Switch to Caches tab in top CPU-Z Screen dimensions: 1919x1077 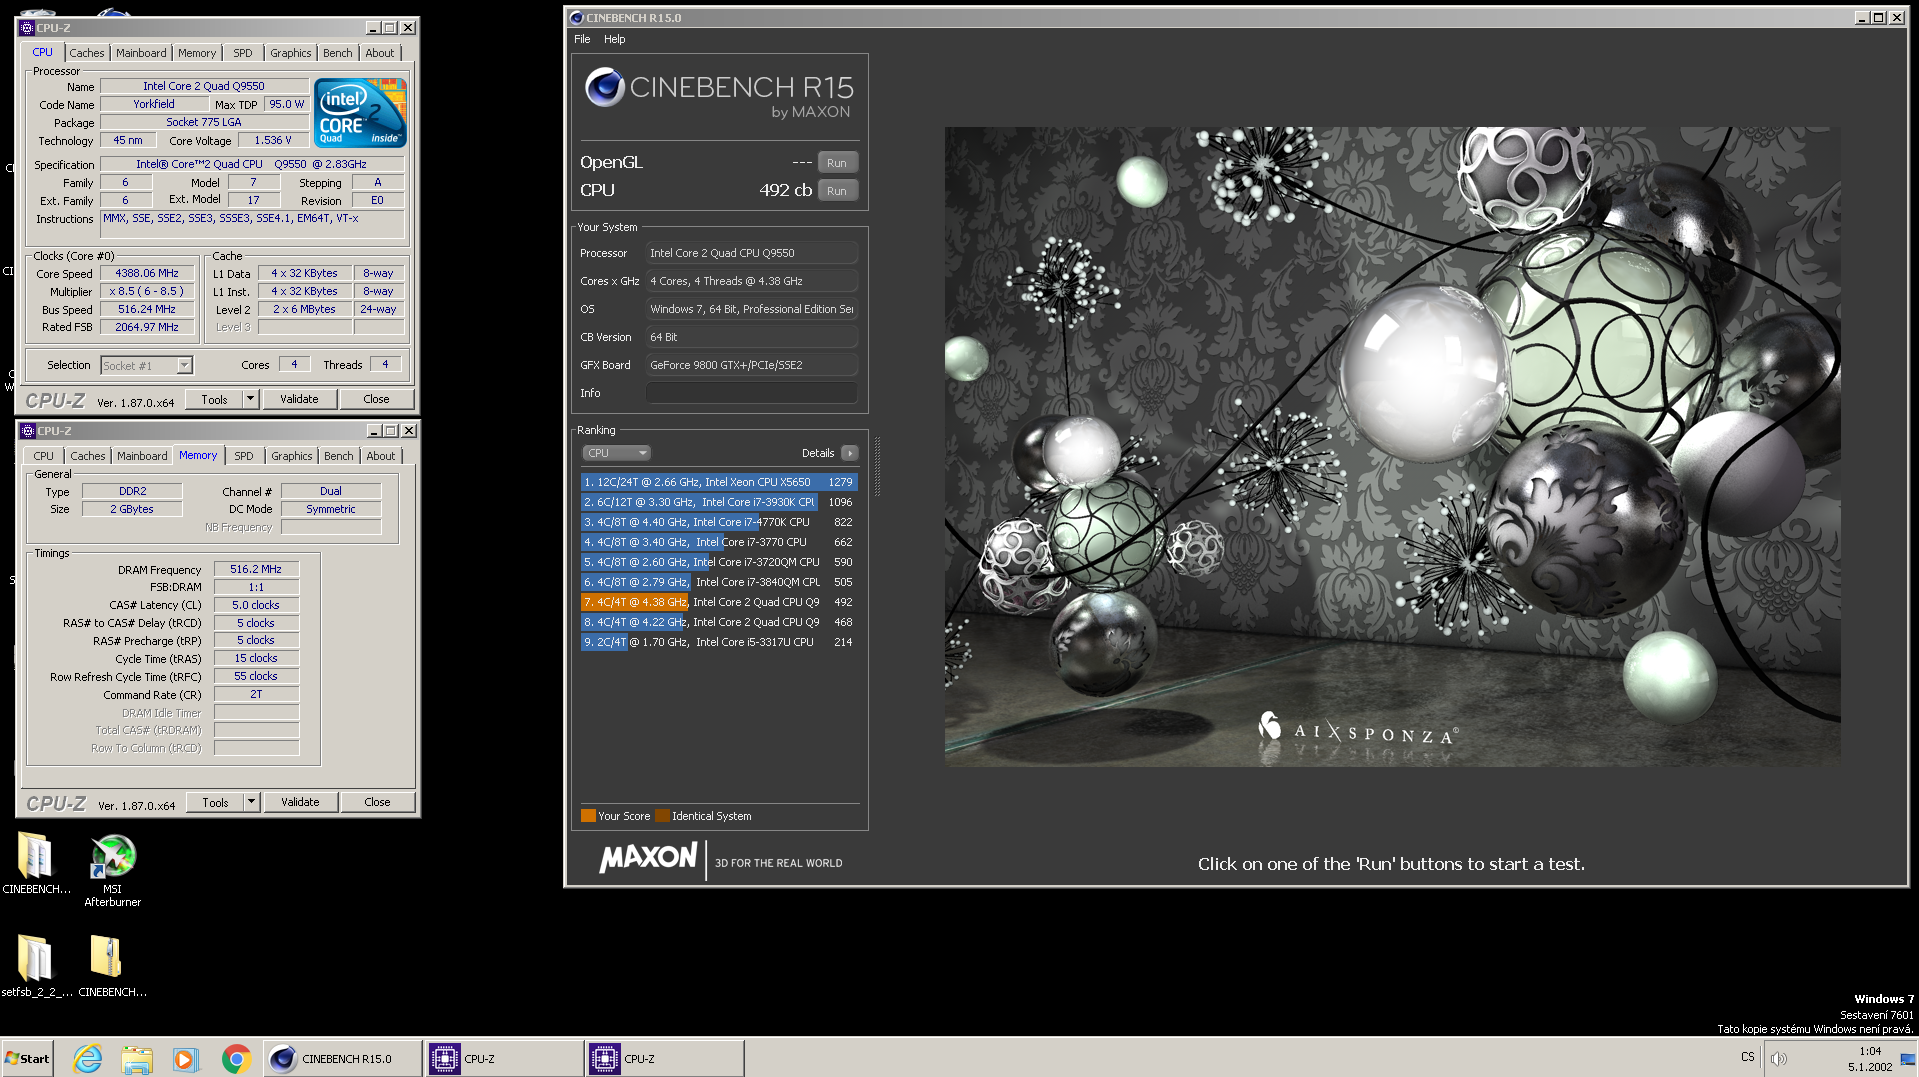(86, 53)
